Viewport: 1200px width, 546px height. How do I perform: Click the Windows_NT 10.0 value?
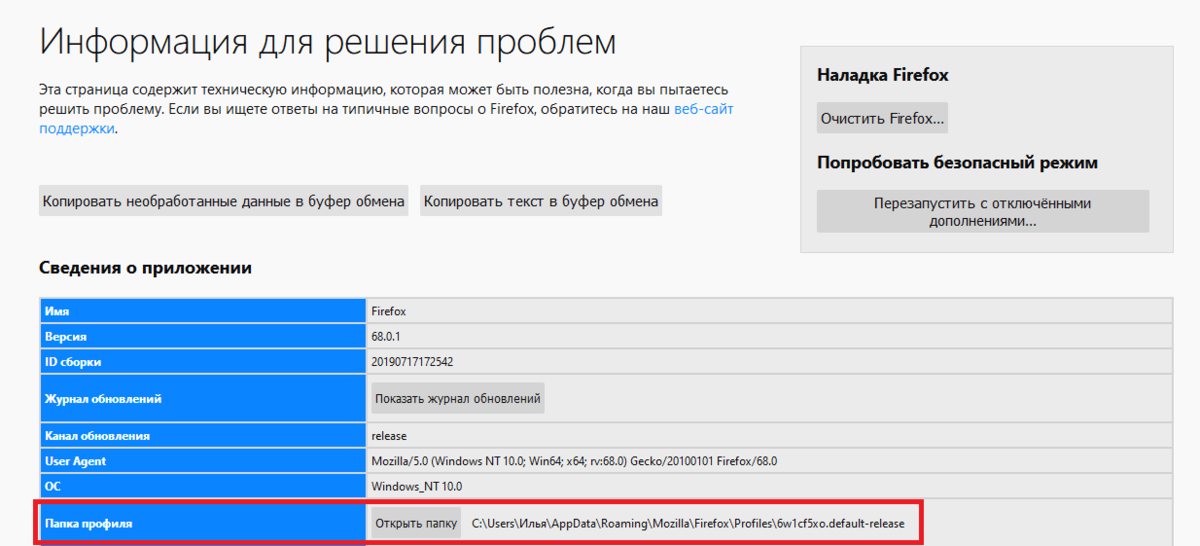point(417,486)
